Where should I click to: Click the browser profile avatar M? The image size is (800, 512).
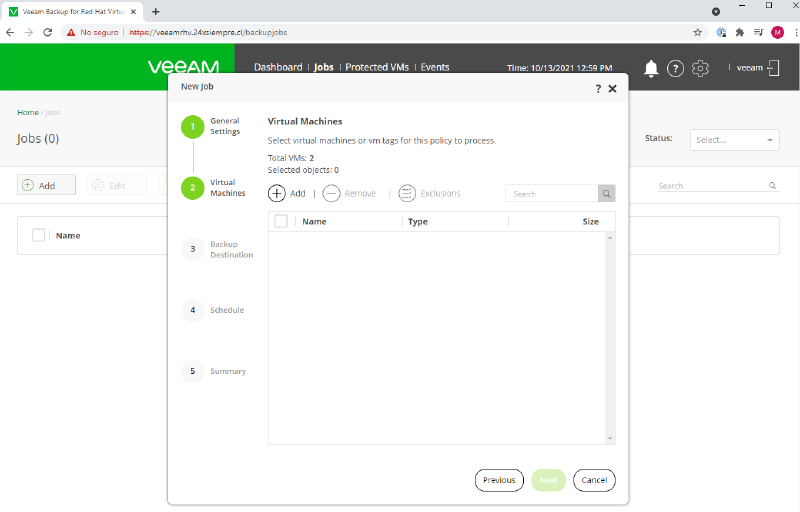[x=777, y=33]
